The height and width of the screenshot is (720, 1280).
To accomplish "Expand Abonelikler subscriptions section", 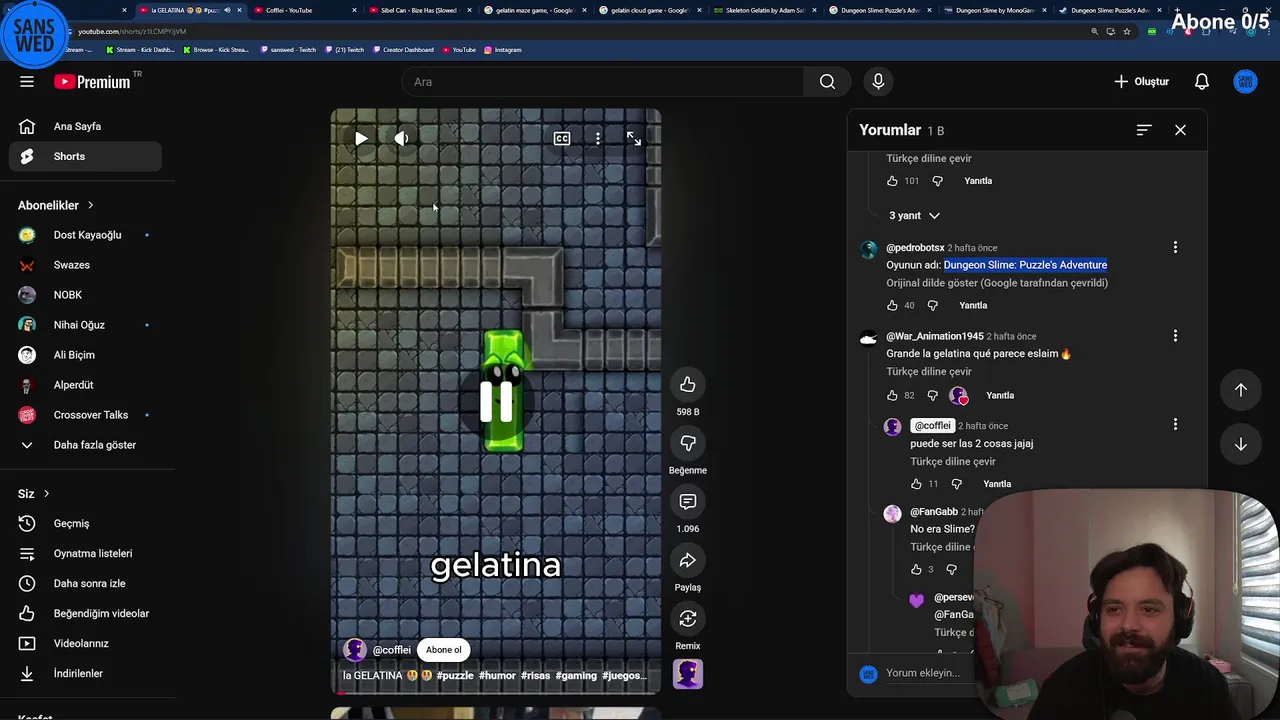I will pos(56,205).
